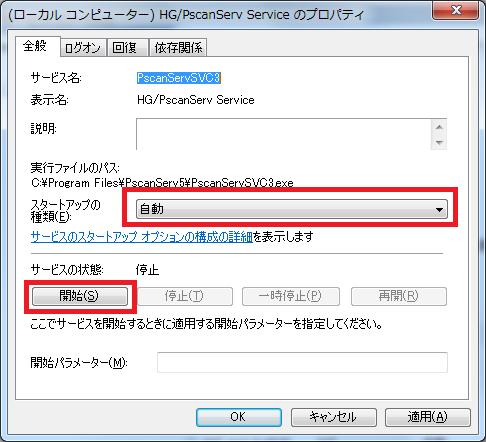Viewport: 486px width, 442px height.
Task: Click the highlighted PscanServSVC3 service name
Action: tap(179, 78)
